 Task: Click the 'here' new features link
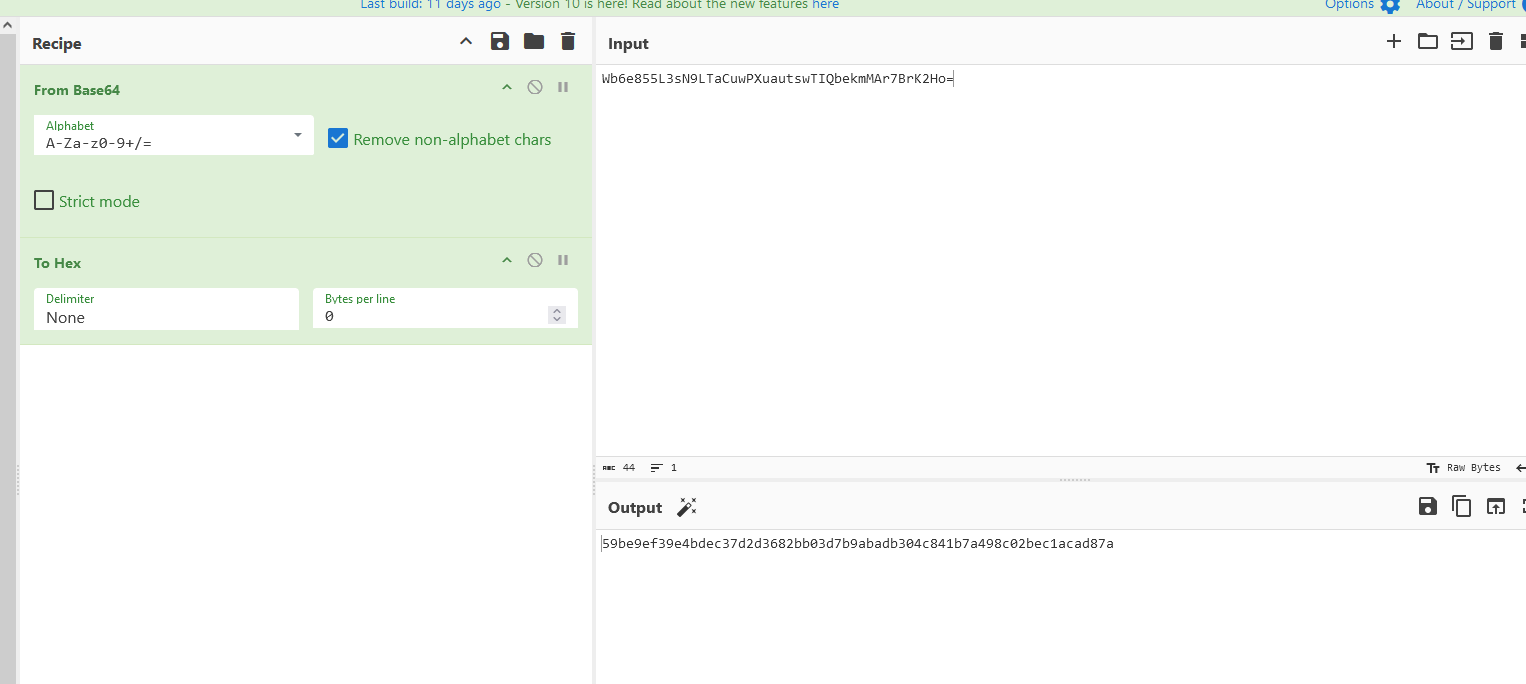coord(825,5)
